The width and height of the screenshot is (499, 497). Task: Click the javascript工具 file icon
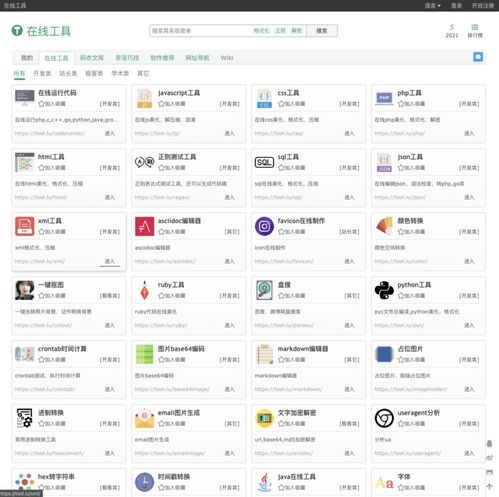[144, 98]
